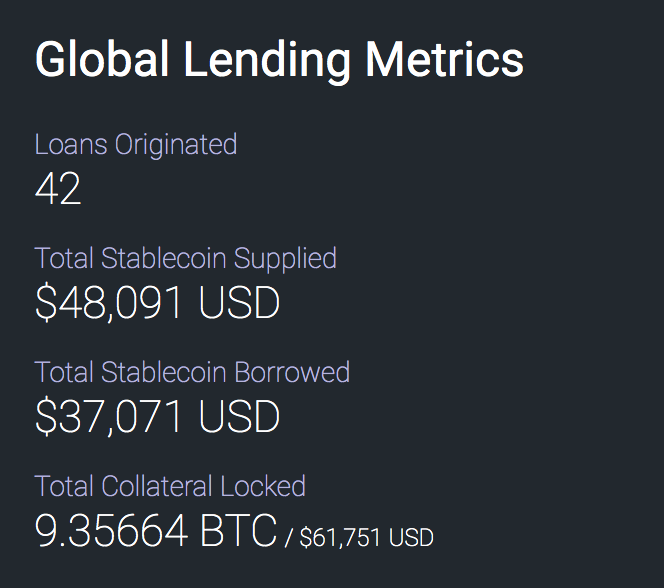Click the word "Collateral" in the label
Viewport: 664px width, 588px height.
pos(159,486)
